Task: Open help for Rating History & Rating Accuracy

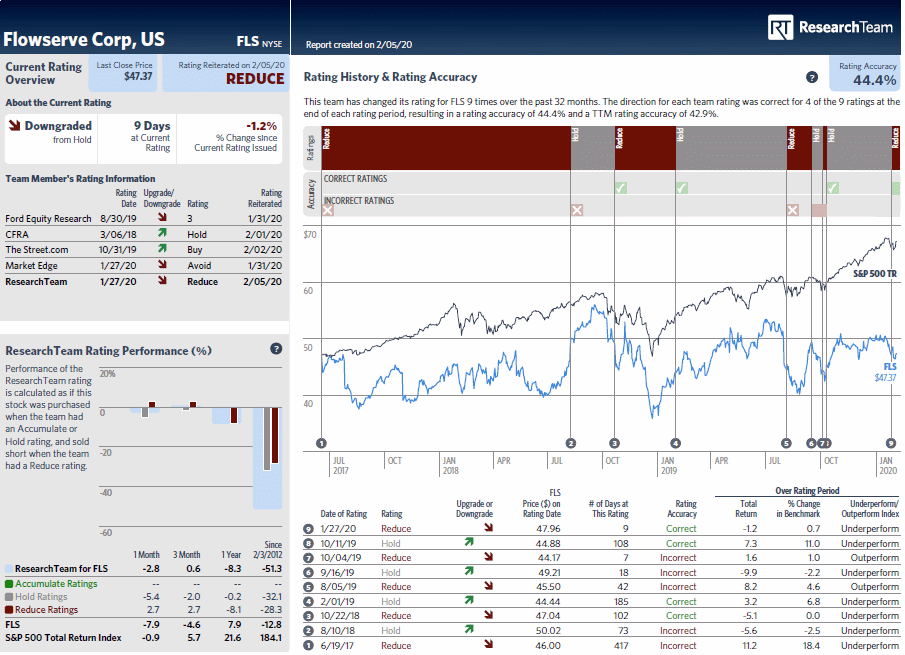Action: (811, 77)
